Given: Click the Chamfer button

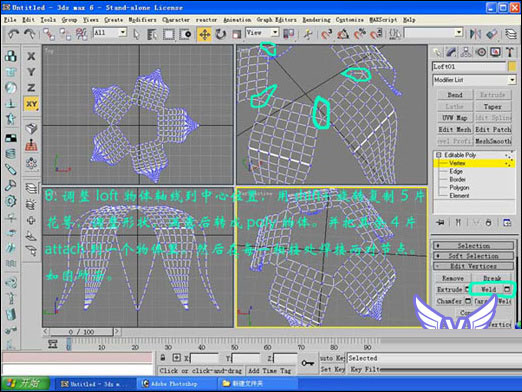Looking at the screenshot, I should [x=449, y=301].
